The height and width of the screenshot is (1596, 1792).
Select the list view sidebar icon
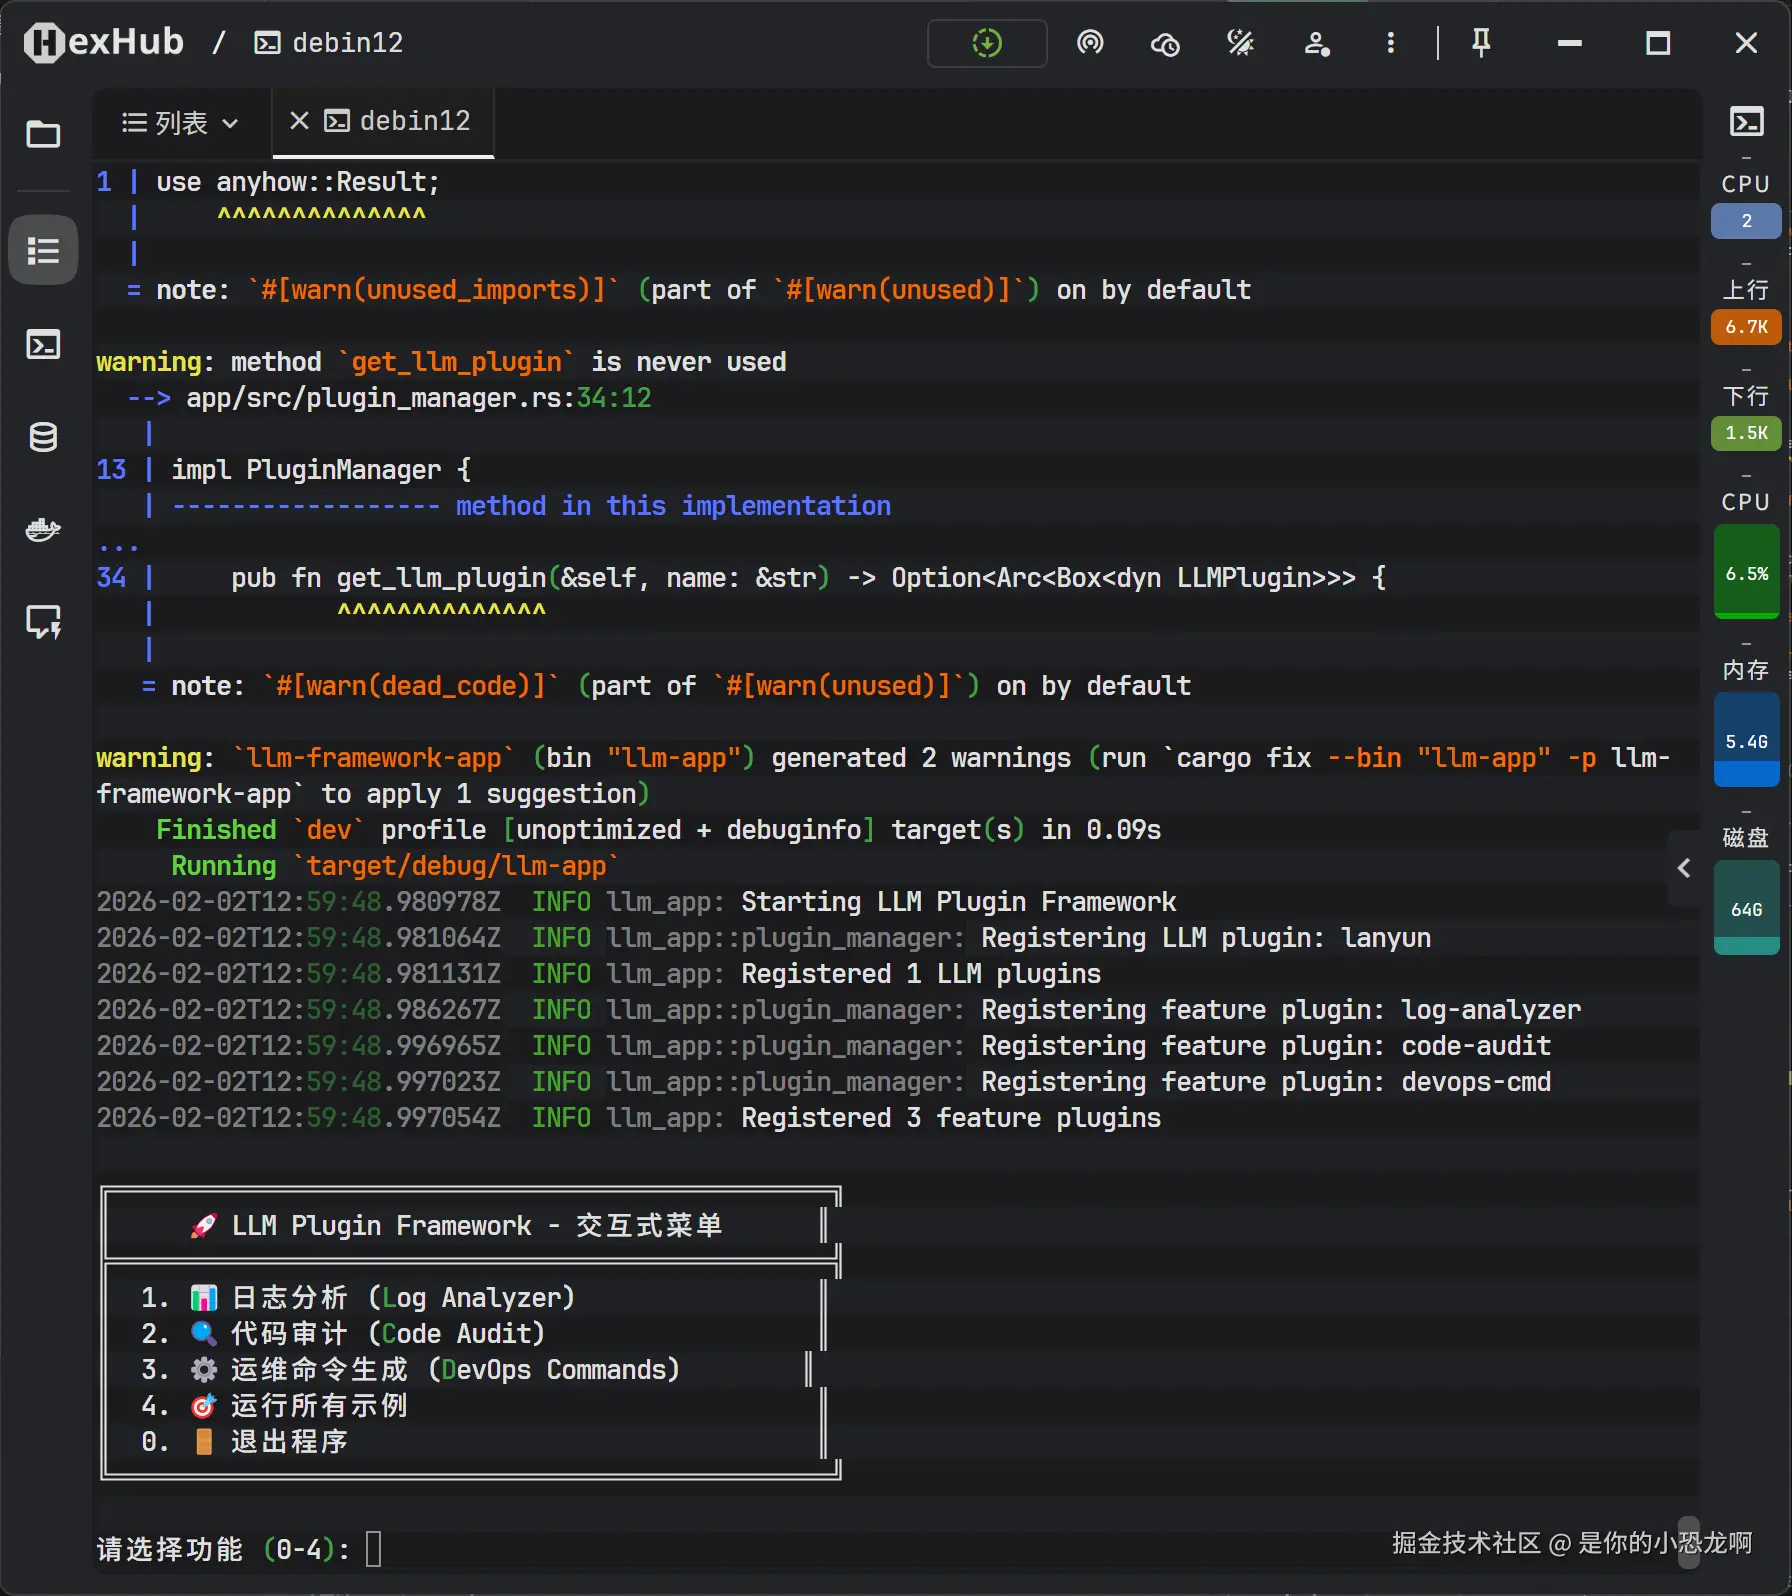[43, 250]
